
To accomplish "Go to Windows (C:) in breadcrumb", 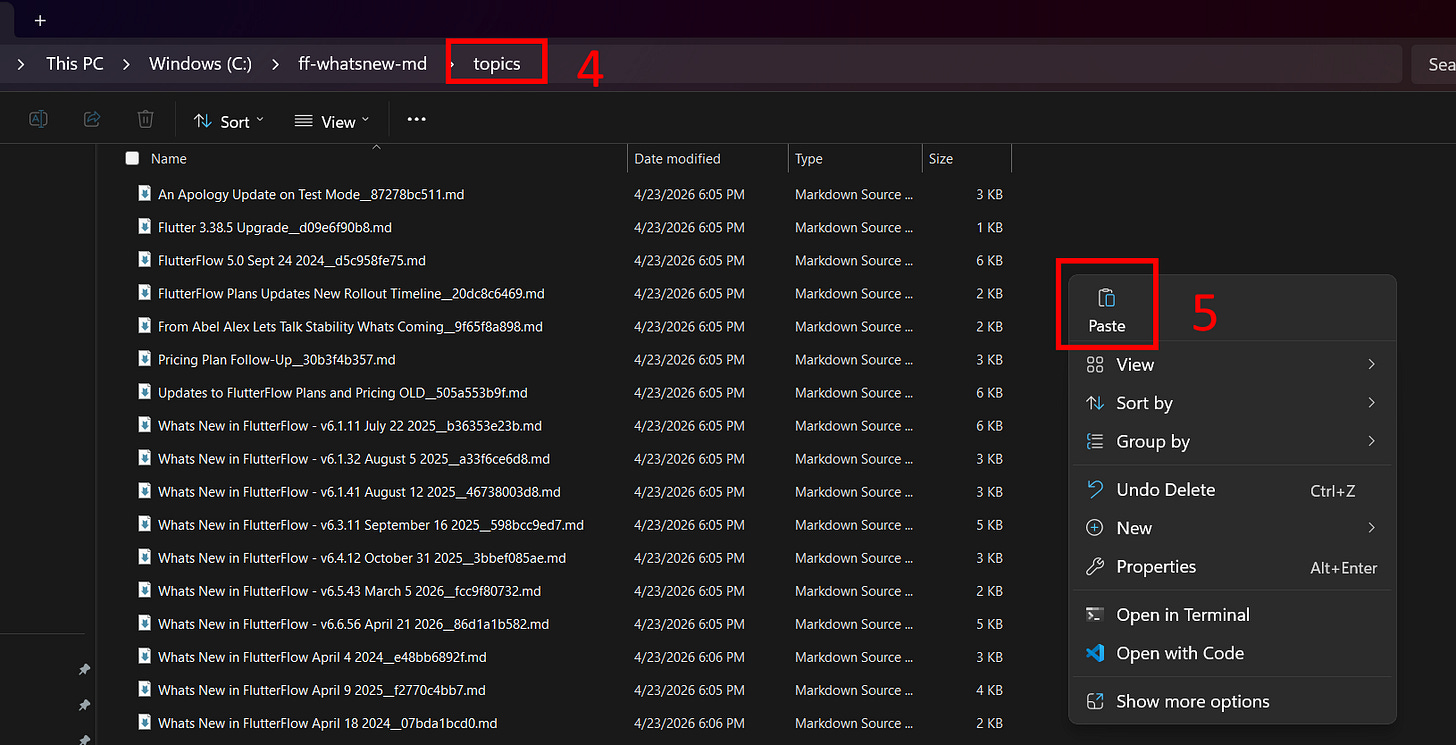I will click(x=200, y=64).
